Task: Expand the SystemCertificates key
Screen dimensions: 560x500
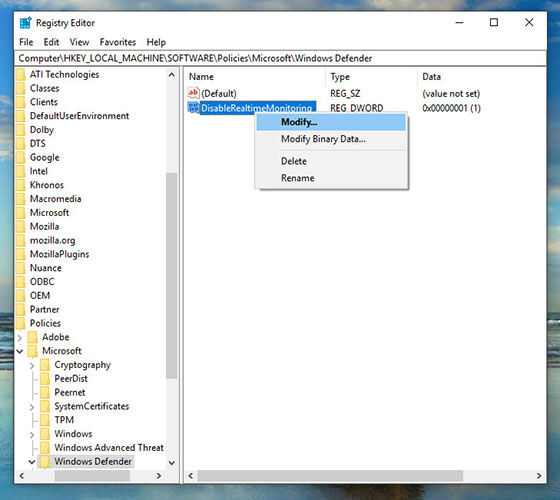Action: pos(32,407)
